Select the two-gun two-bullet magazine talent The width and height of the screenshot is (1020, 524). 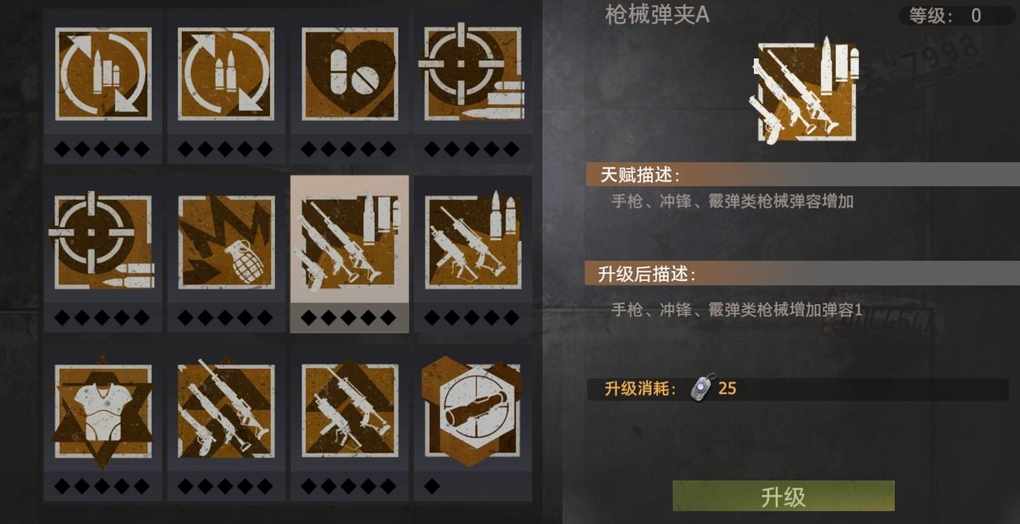coord(473,242)
